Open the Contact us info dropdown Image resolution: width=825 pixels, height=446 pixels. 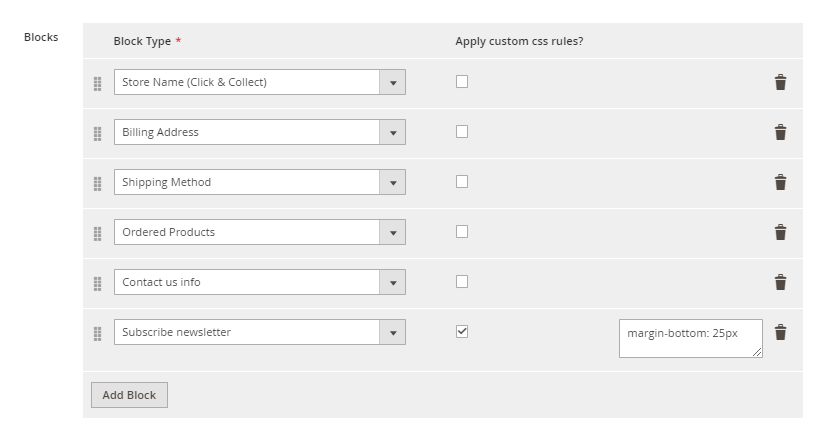click(259, 282)
